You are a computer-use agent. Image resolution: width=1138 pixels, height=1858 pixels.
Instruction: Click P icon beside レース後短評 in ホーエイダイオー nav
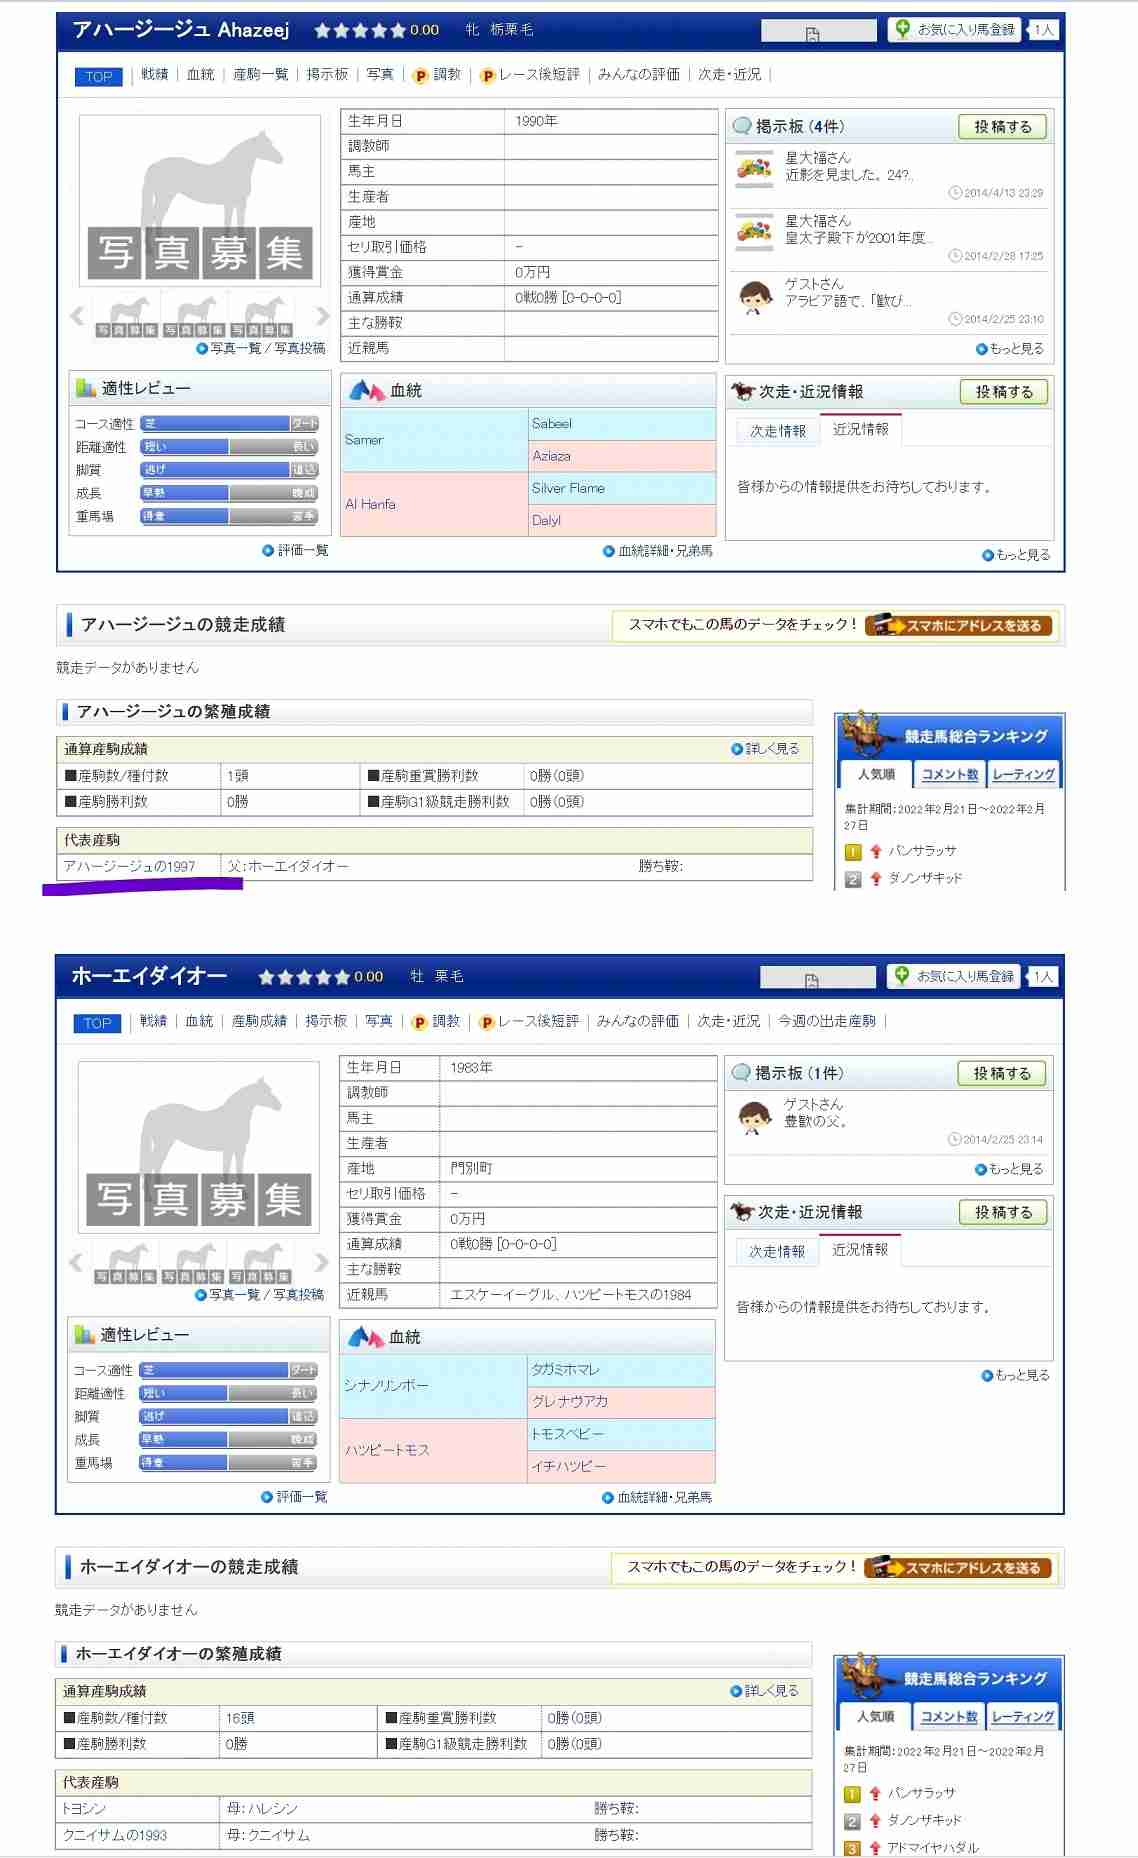coord(486,1022)
